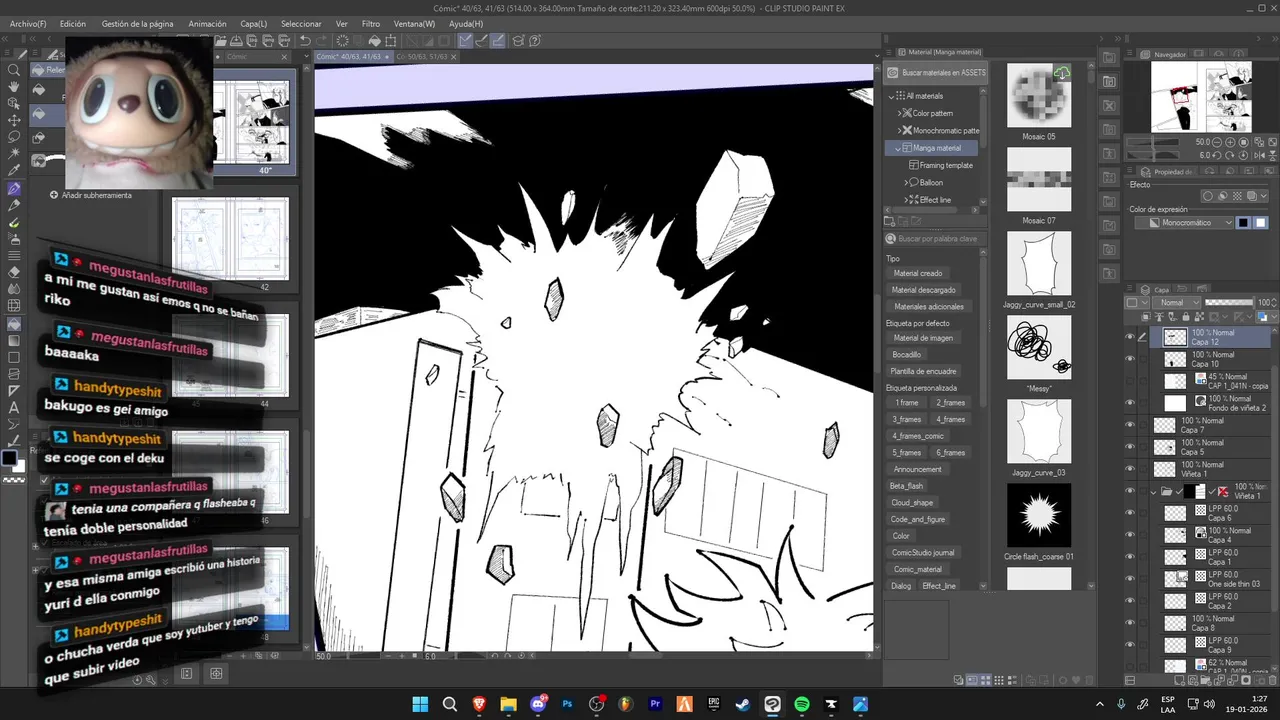Click Añadir subherramienta plus icon
Screen dimensions: 1280x720
point(54,195)
